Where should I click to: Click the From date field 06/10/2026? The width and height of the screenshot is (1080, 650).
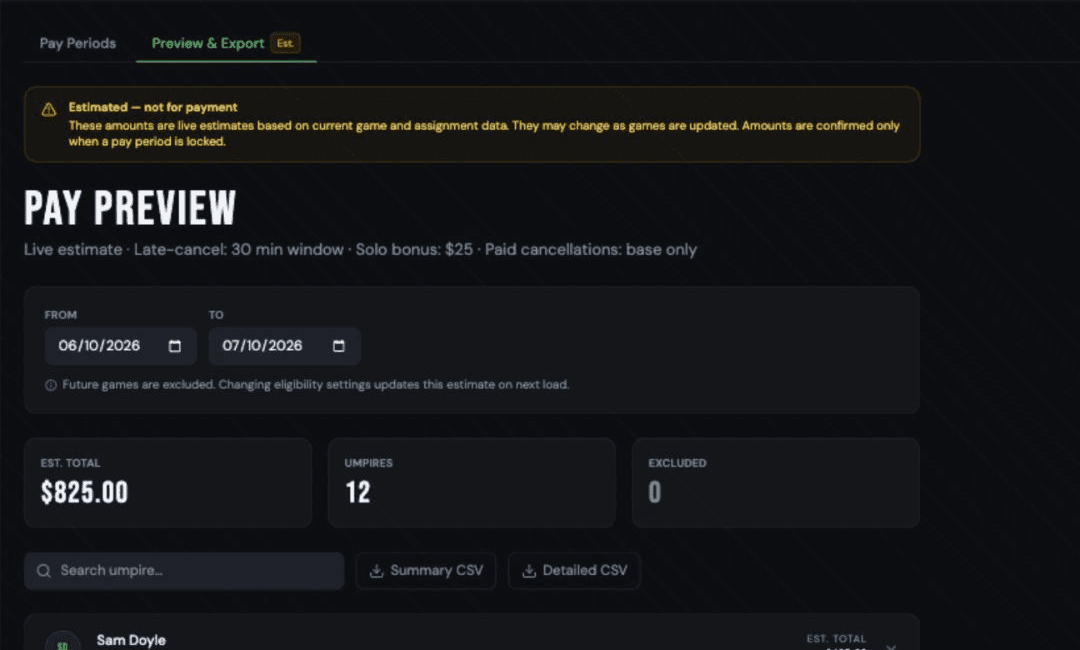click(121, 346)
